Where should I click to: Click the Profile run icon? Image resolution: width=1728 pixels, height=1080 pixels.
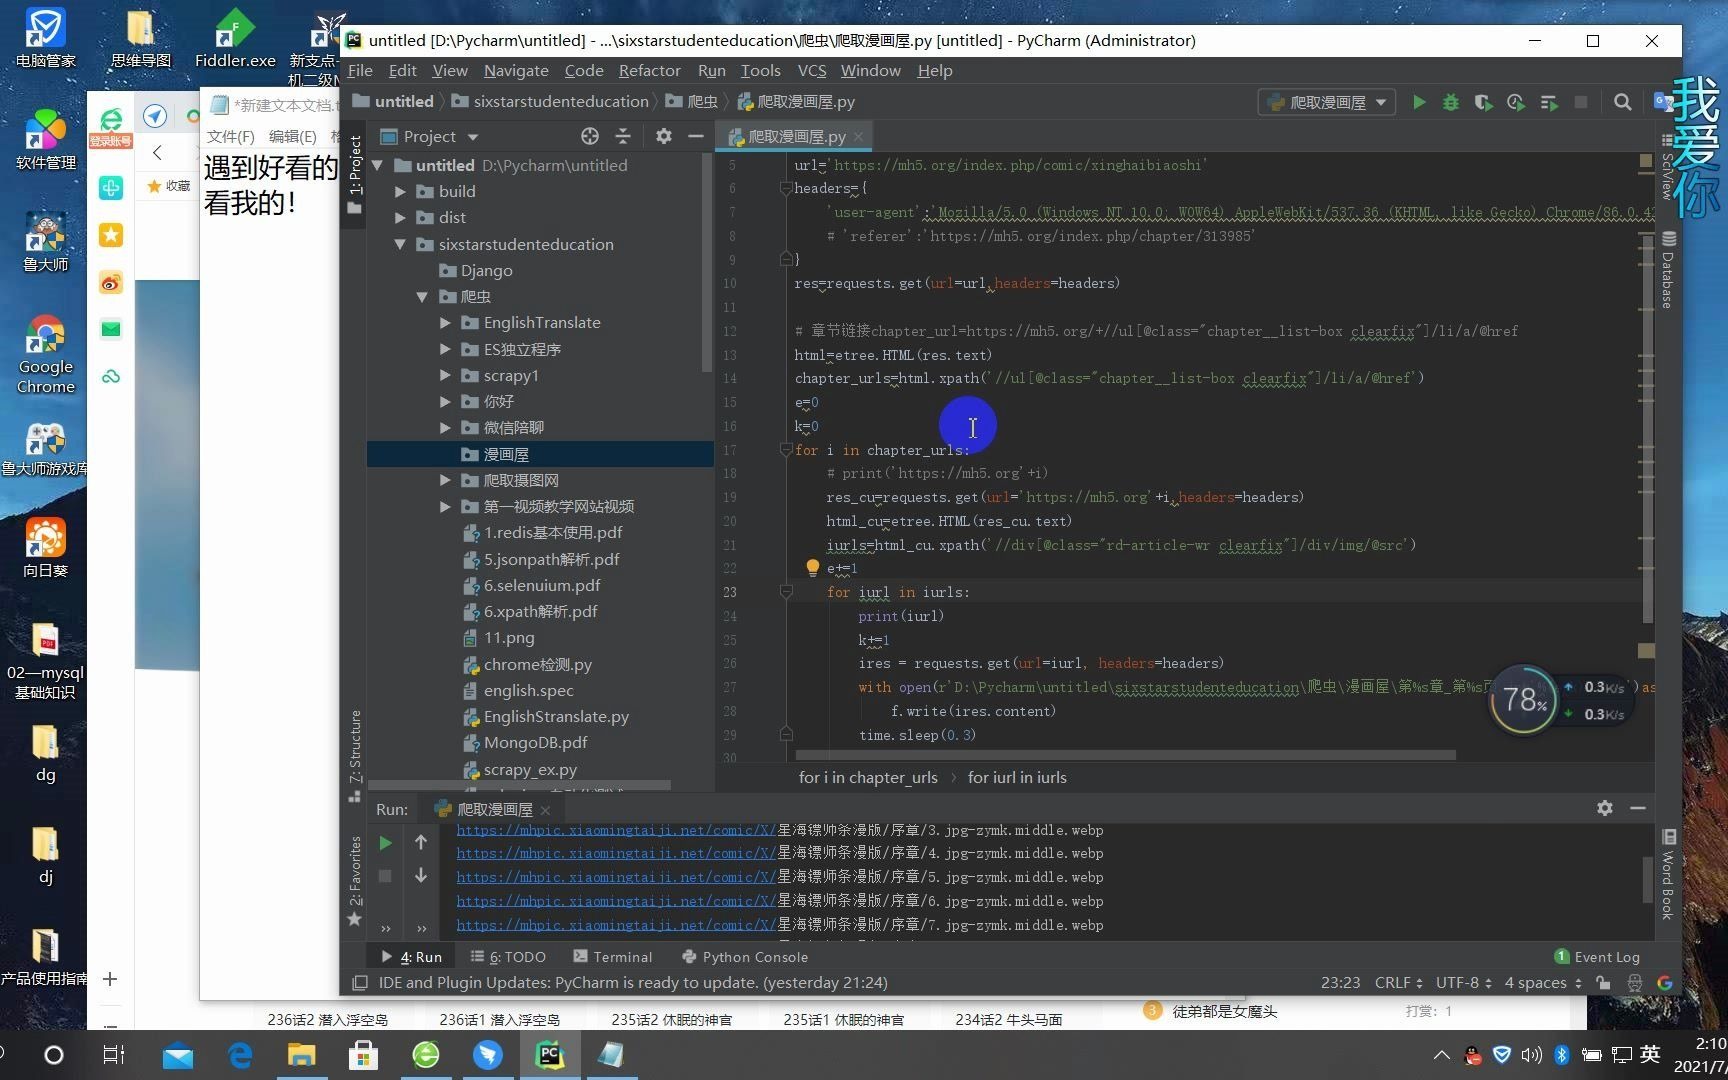pyautogui.click(x=1516, y=102)
